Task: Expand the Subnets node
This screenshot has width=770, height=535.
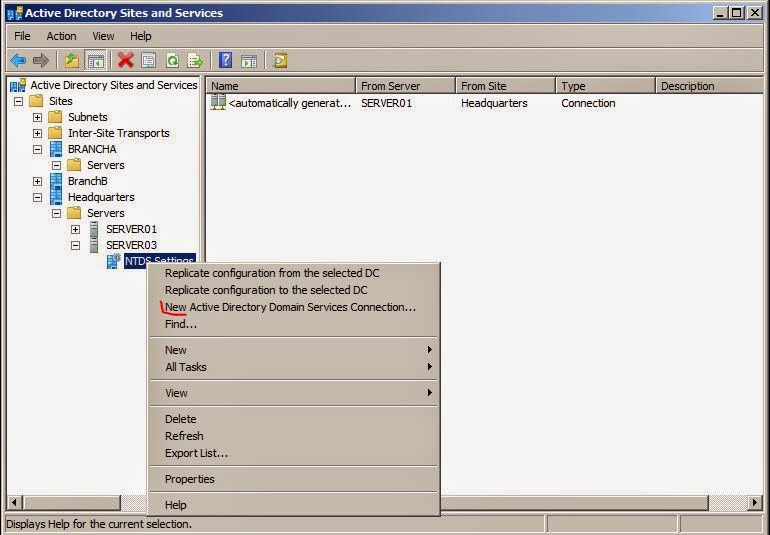Action: 37,117
